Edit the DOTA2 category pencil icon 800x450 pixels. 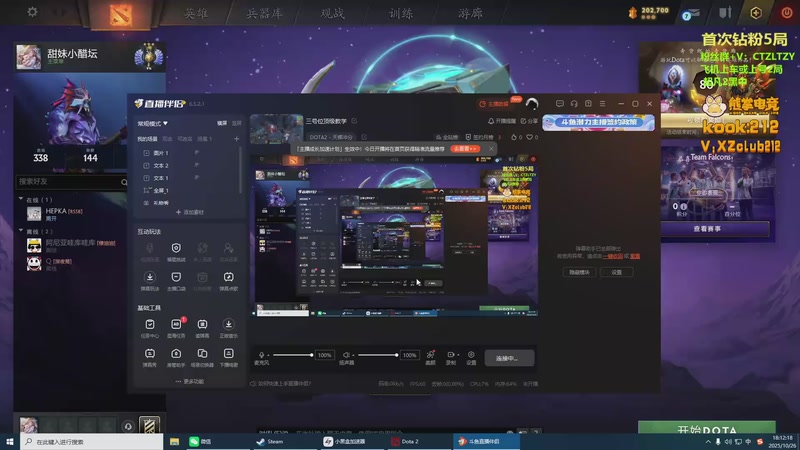coord(364,137)
